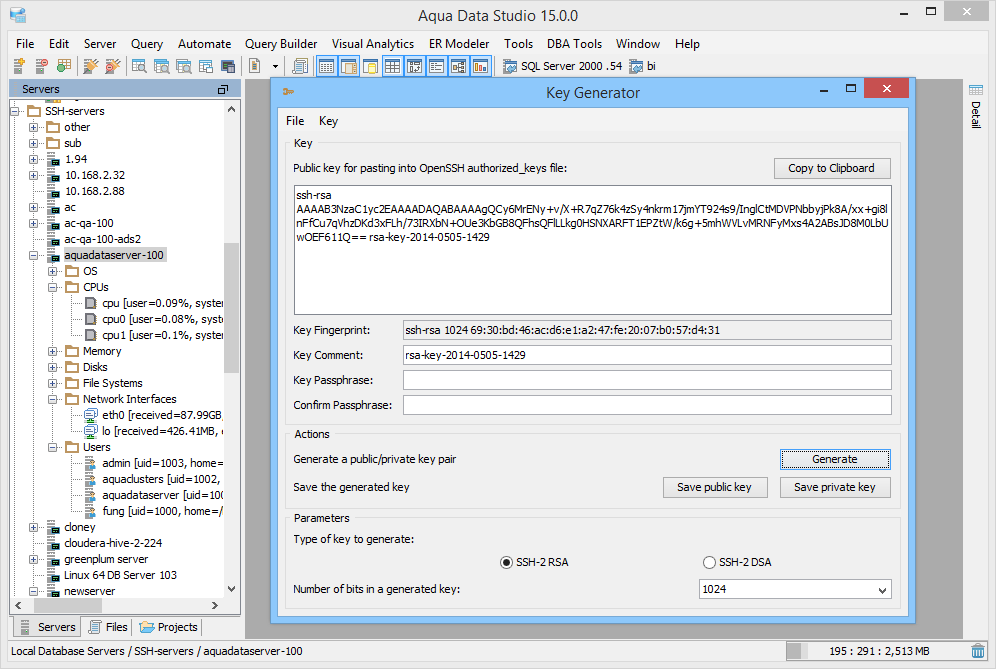Viewport: 996px width, 669px height.
Task: Click the Save public key button
Action: tap(715, 487)
